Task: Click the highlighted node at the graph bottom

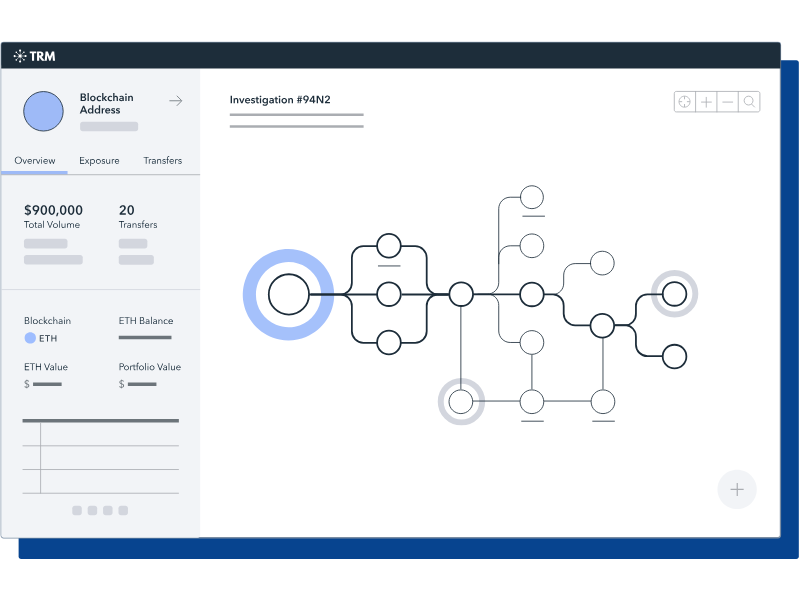Action: (x=461, y=401)
